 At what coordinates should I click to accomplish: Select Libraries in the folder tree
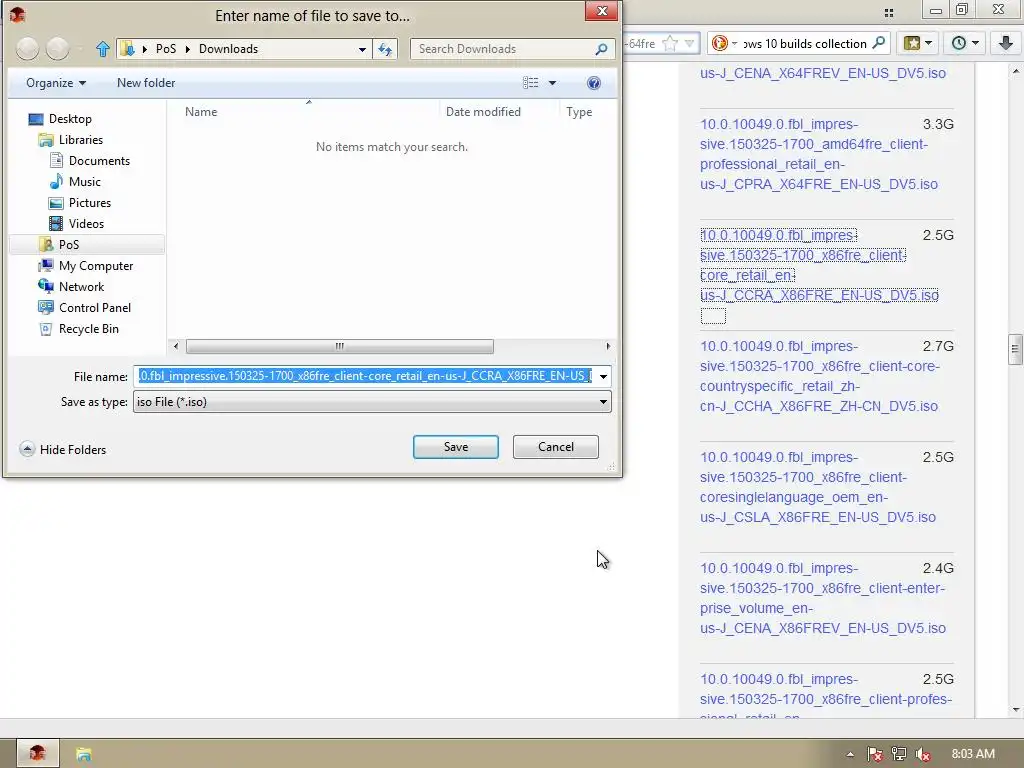click(x=71, y=140)
